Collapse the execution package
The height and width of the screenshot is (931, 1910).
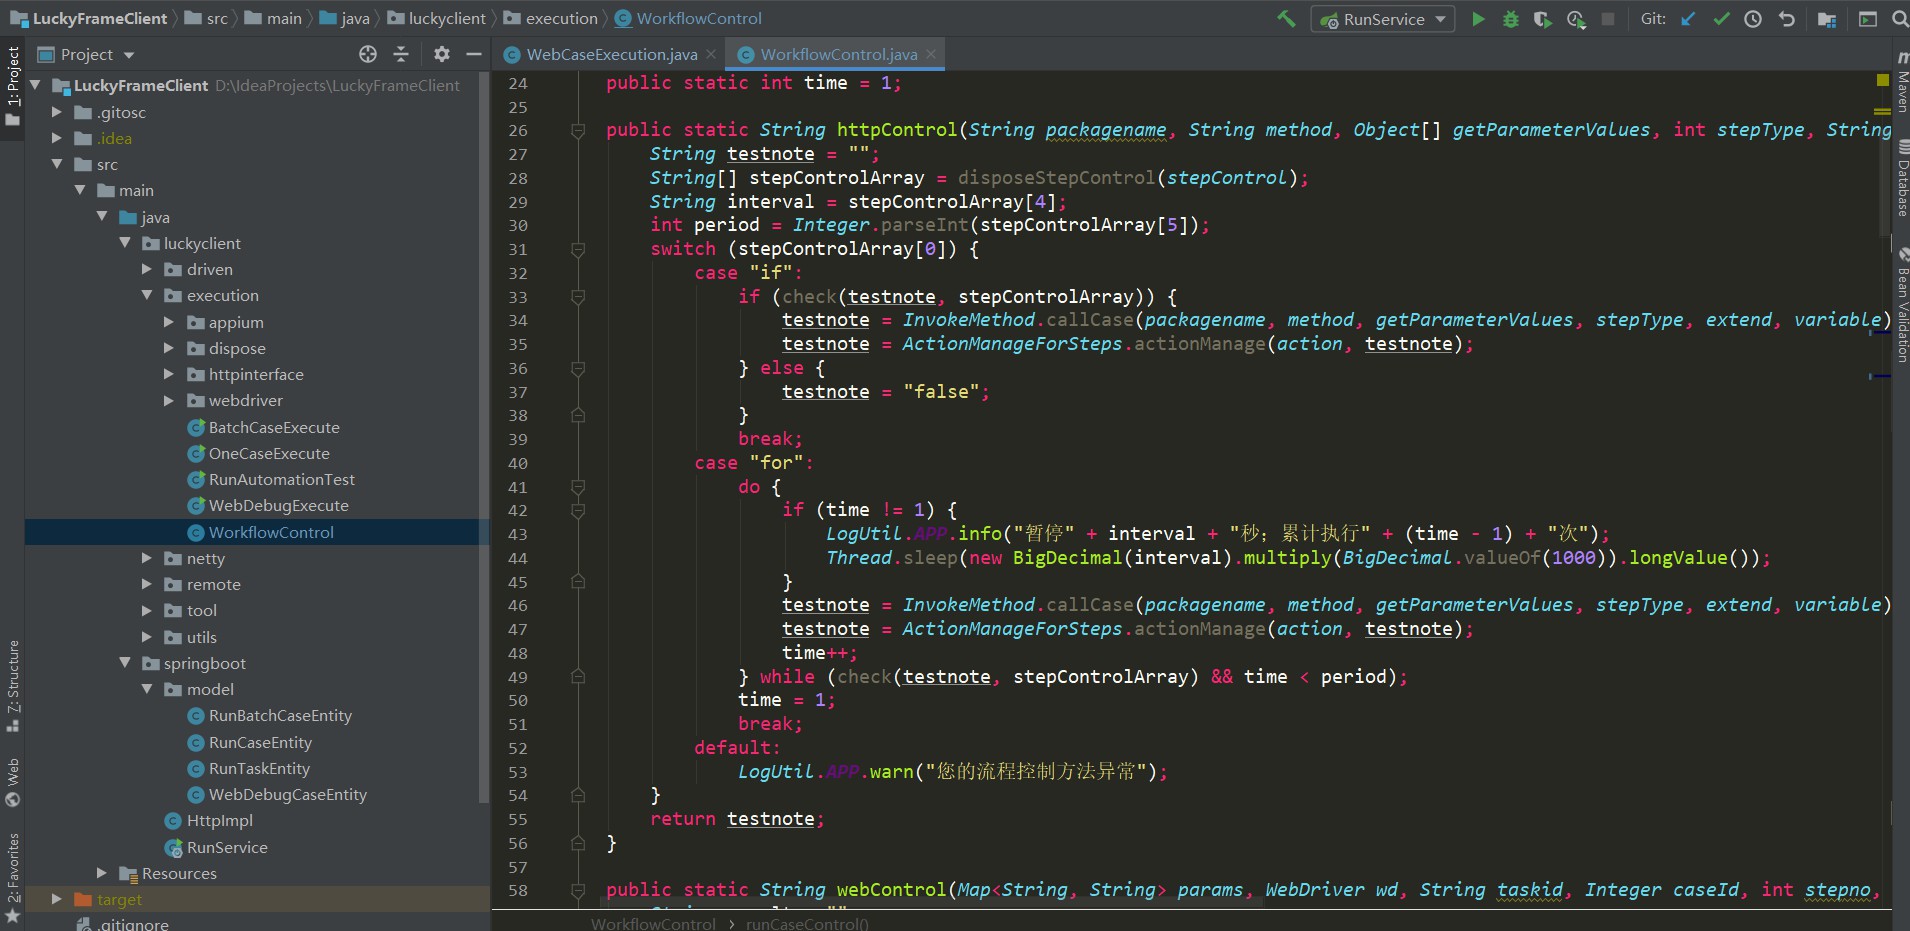(x=147, y=295)
